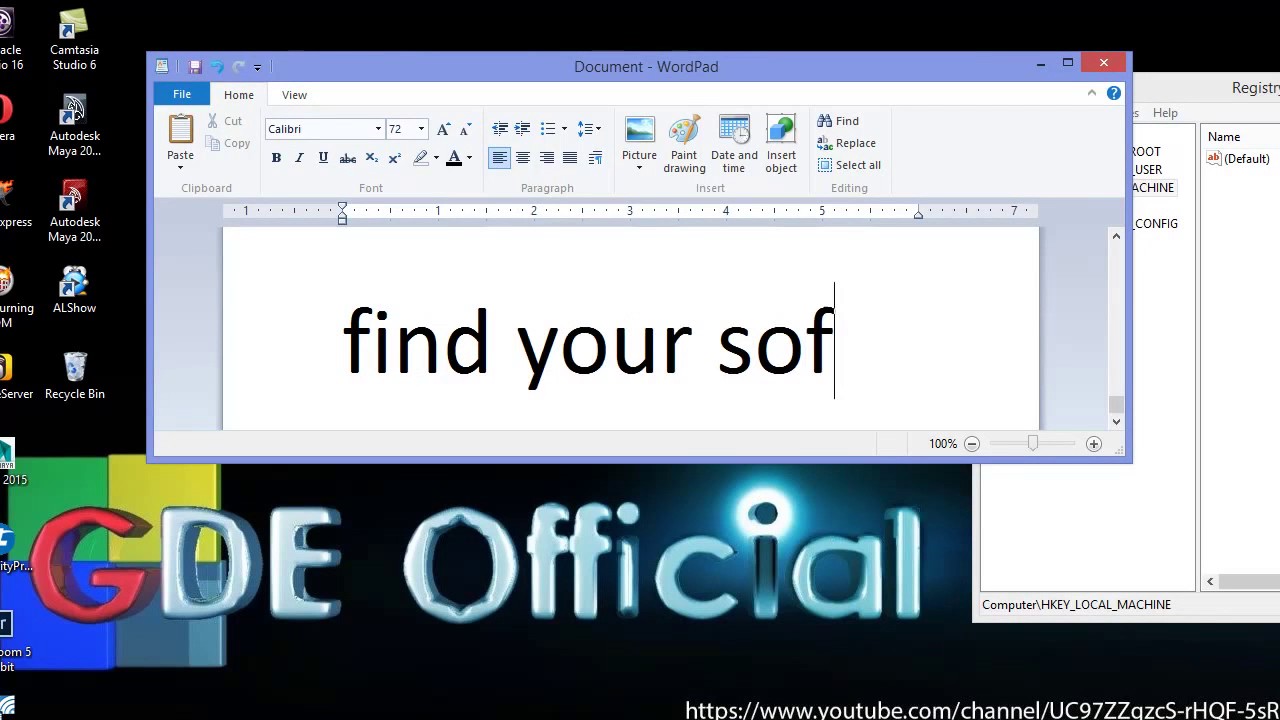Screen dimensions: 1280x720
Task: Save the document from quick access toolbar
Action: [x=195, y=66]
